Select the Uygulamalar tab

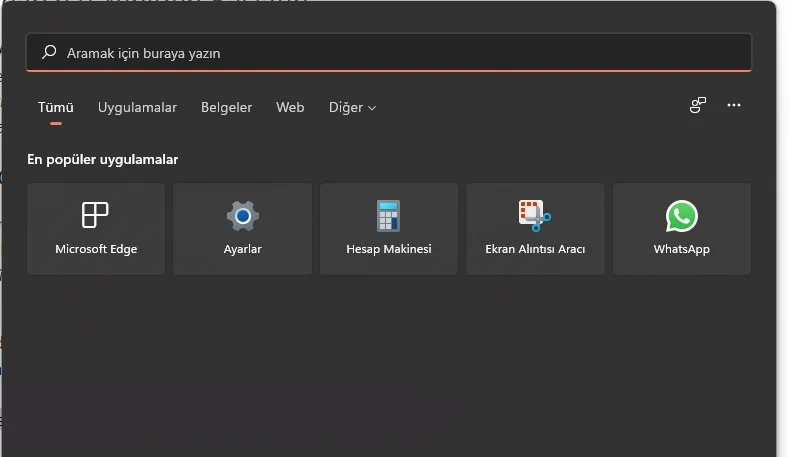point(137,107)
